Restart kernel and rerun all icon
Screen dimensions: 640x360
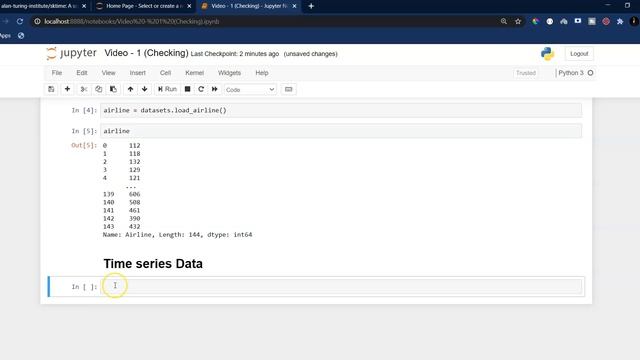click(x=215, y=89)
